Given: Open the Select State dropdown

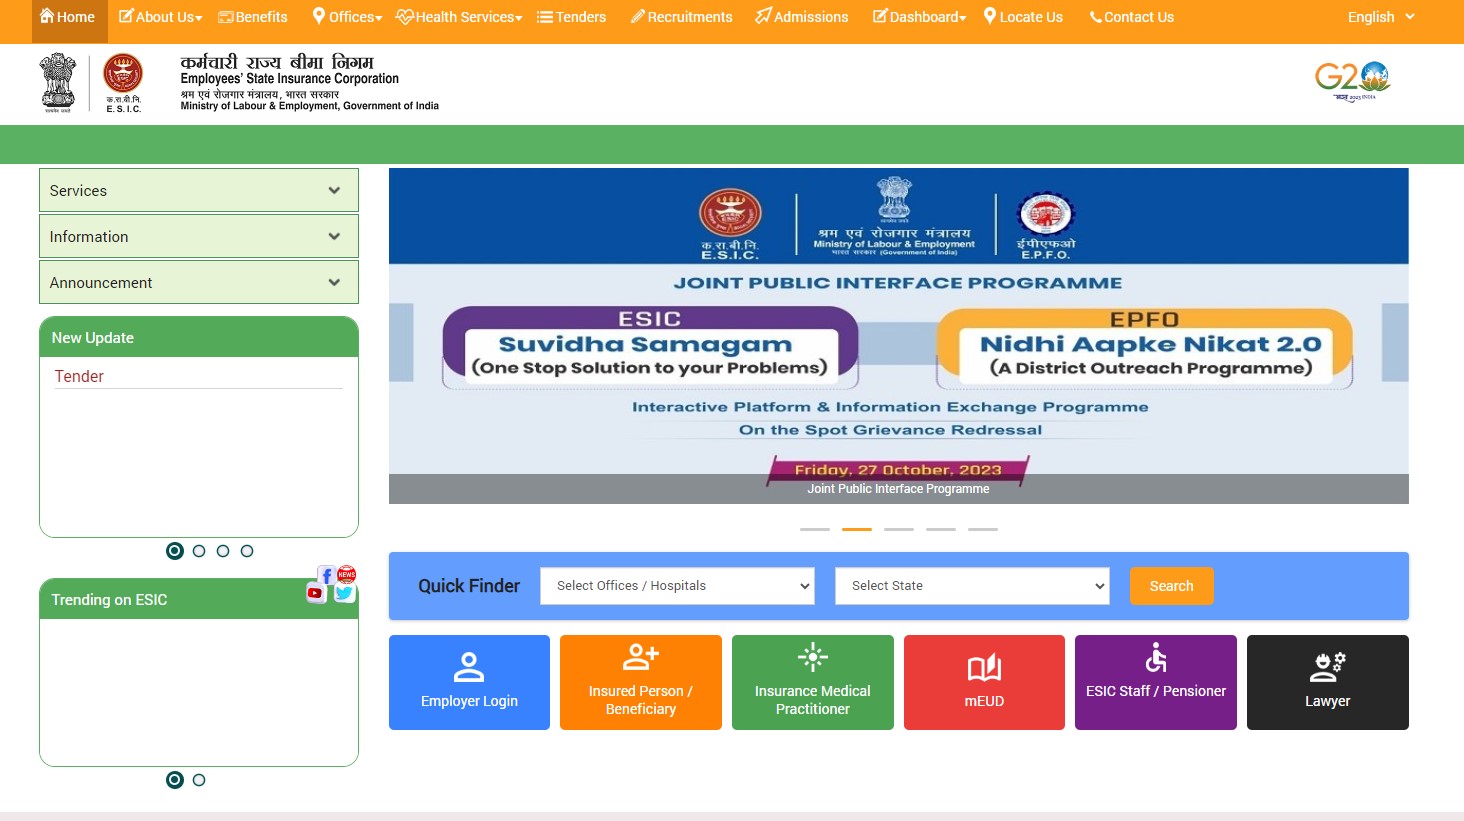Looking at the screenshot, I should click(x=971, y=586).
